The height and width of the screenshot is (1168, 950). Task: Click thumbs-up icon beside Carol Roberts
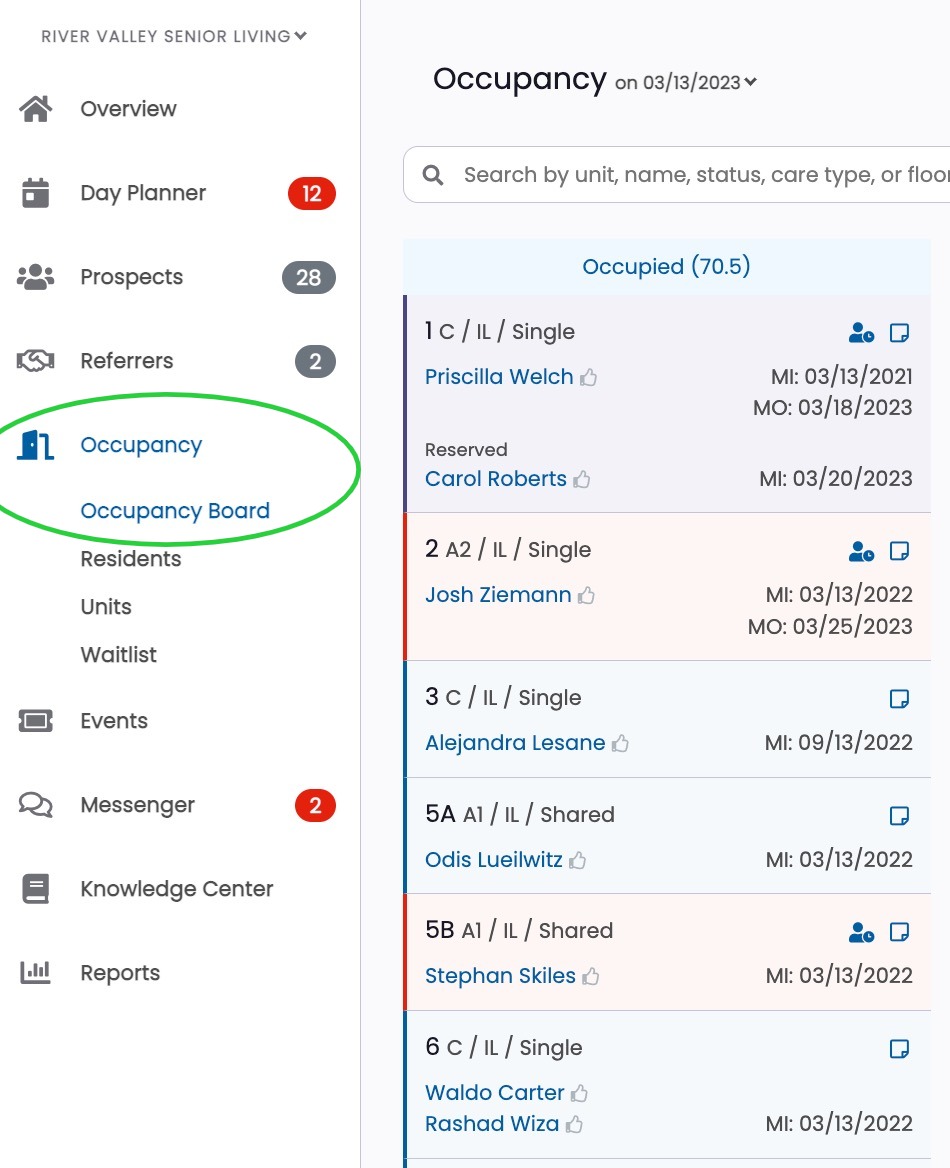pyautogui.click(x=582, y=480)
